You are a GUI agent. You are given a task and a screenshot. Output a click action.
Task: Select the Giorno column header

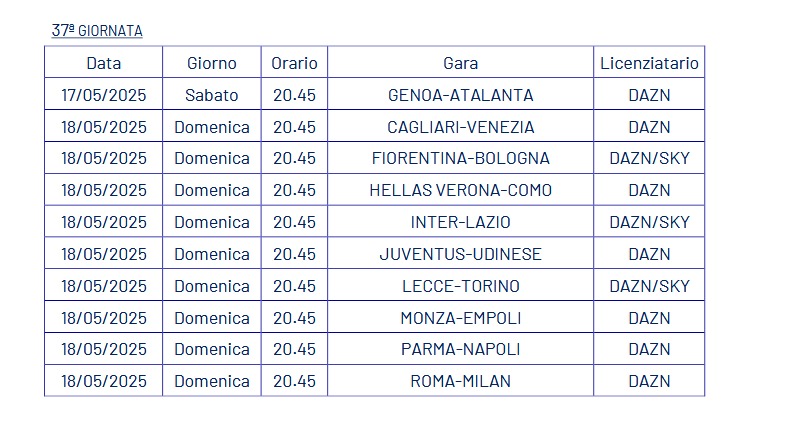pos(212,63)
